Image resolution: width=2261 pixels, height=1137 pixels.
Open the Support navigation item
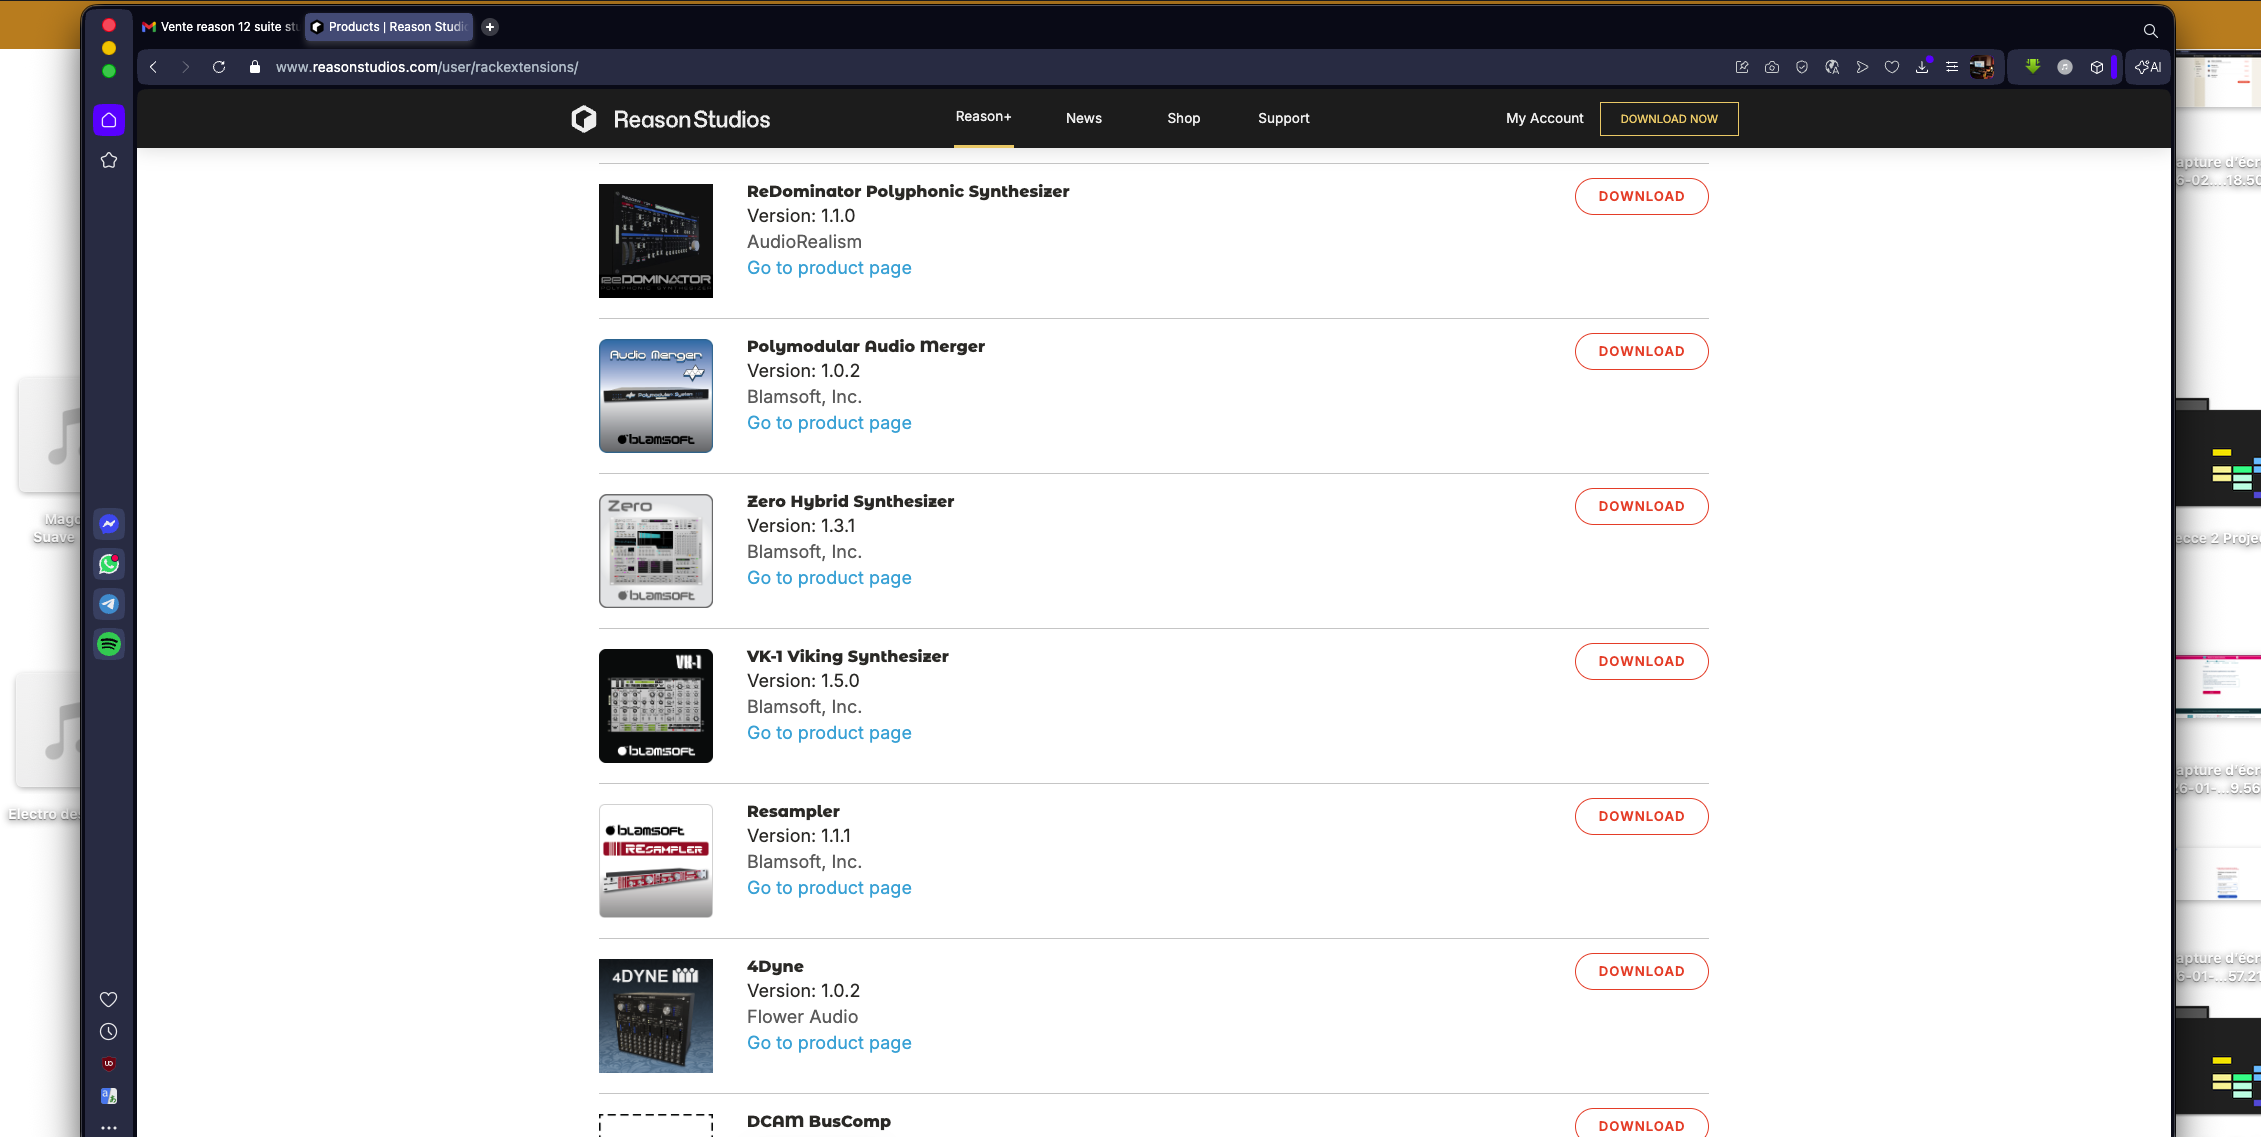point(1283,118)
